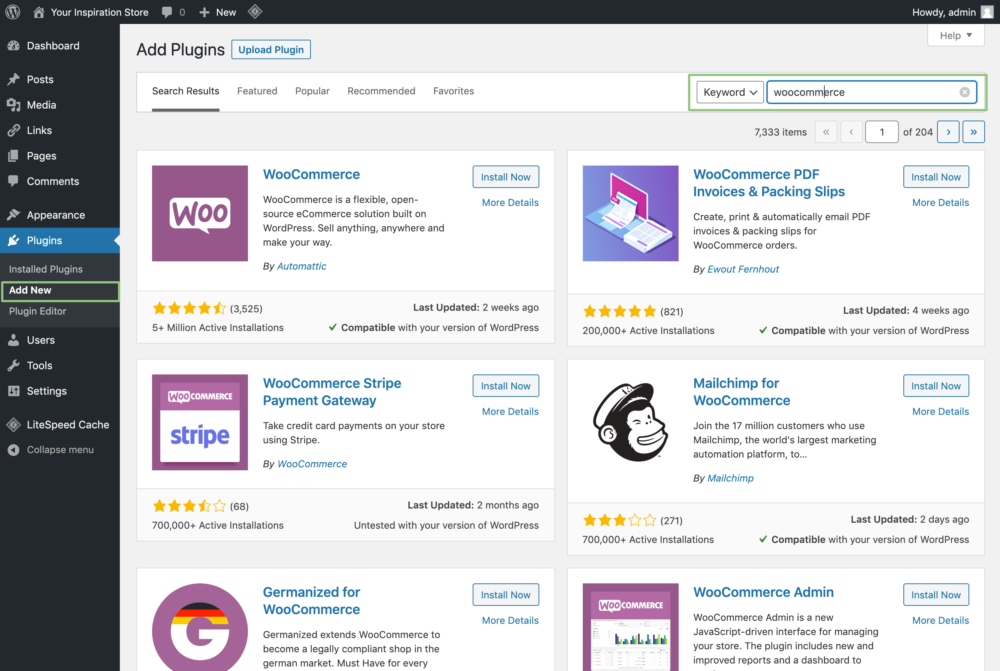
Task: Click the Users person icon in sidebar
Action: click(13, 340)
